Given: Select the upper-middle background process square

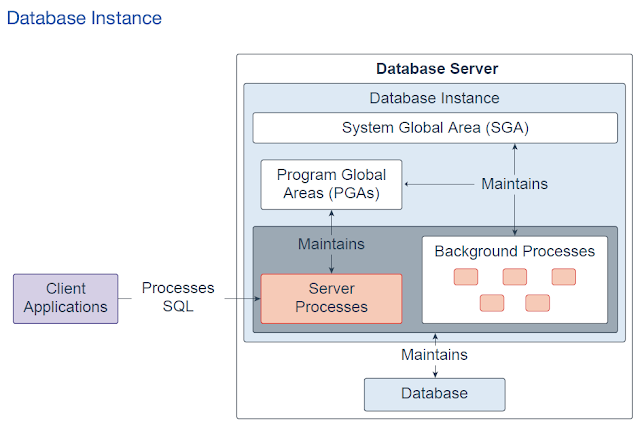Looking at the screenshot, I should click(515, 277).
